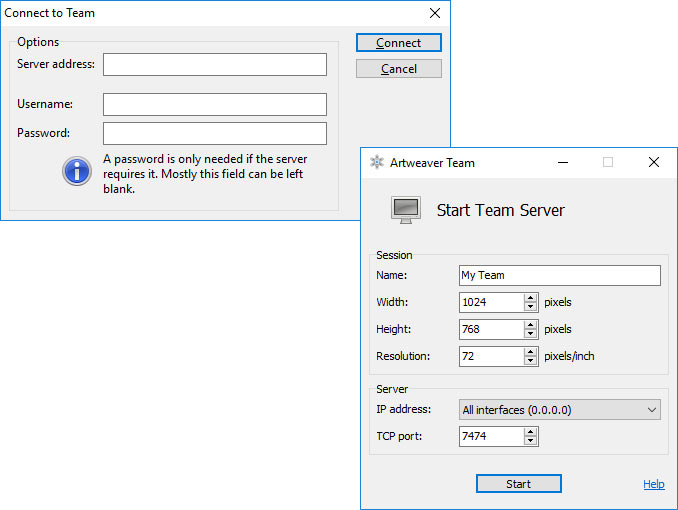Increase Resolution with the up arrow

tap(531, 352)
